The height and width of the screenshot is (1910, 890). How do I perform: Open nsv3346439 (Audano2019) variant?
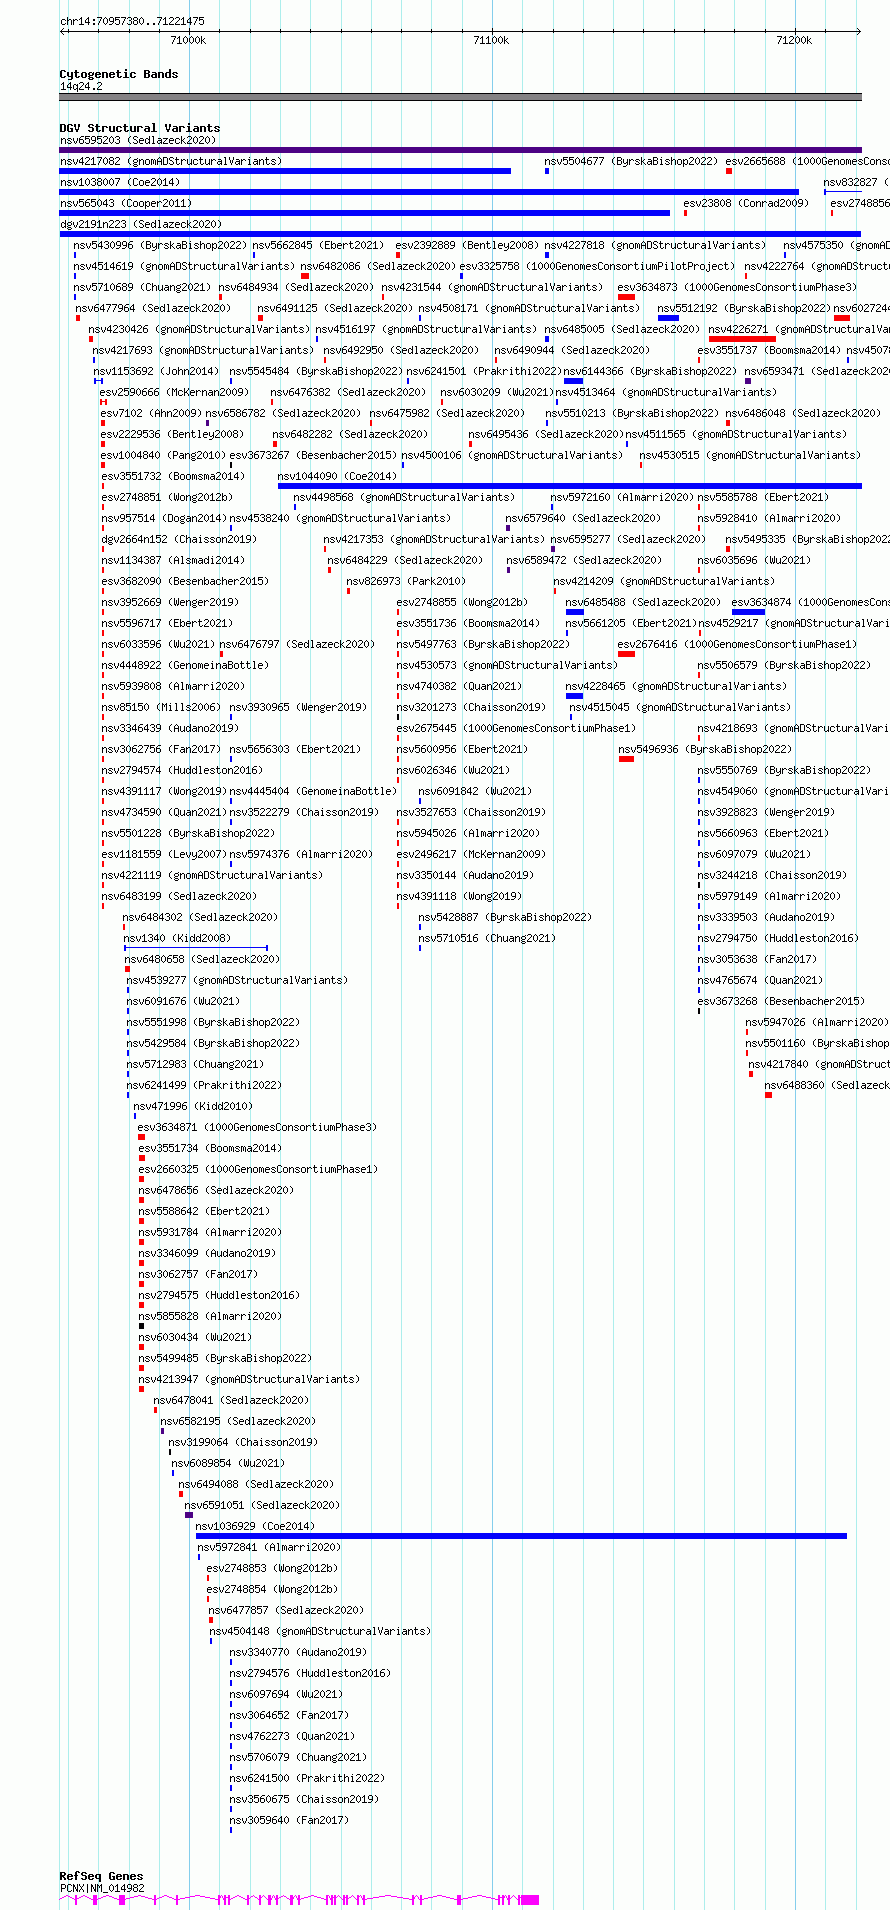point(169,728)
